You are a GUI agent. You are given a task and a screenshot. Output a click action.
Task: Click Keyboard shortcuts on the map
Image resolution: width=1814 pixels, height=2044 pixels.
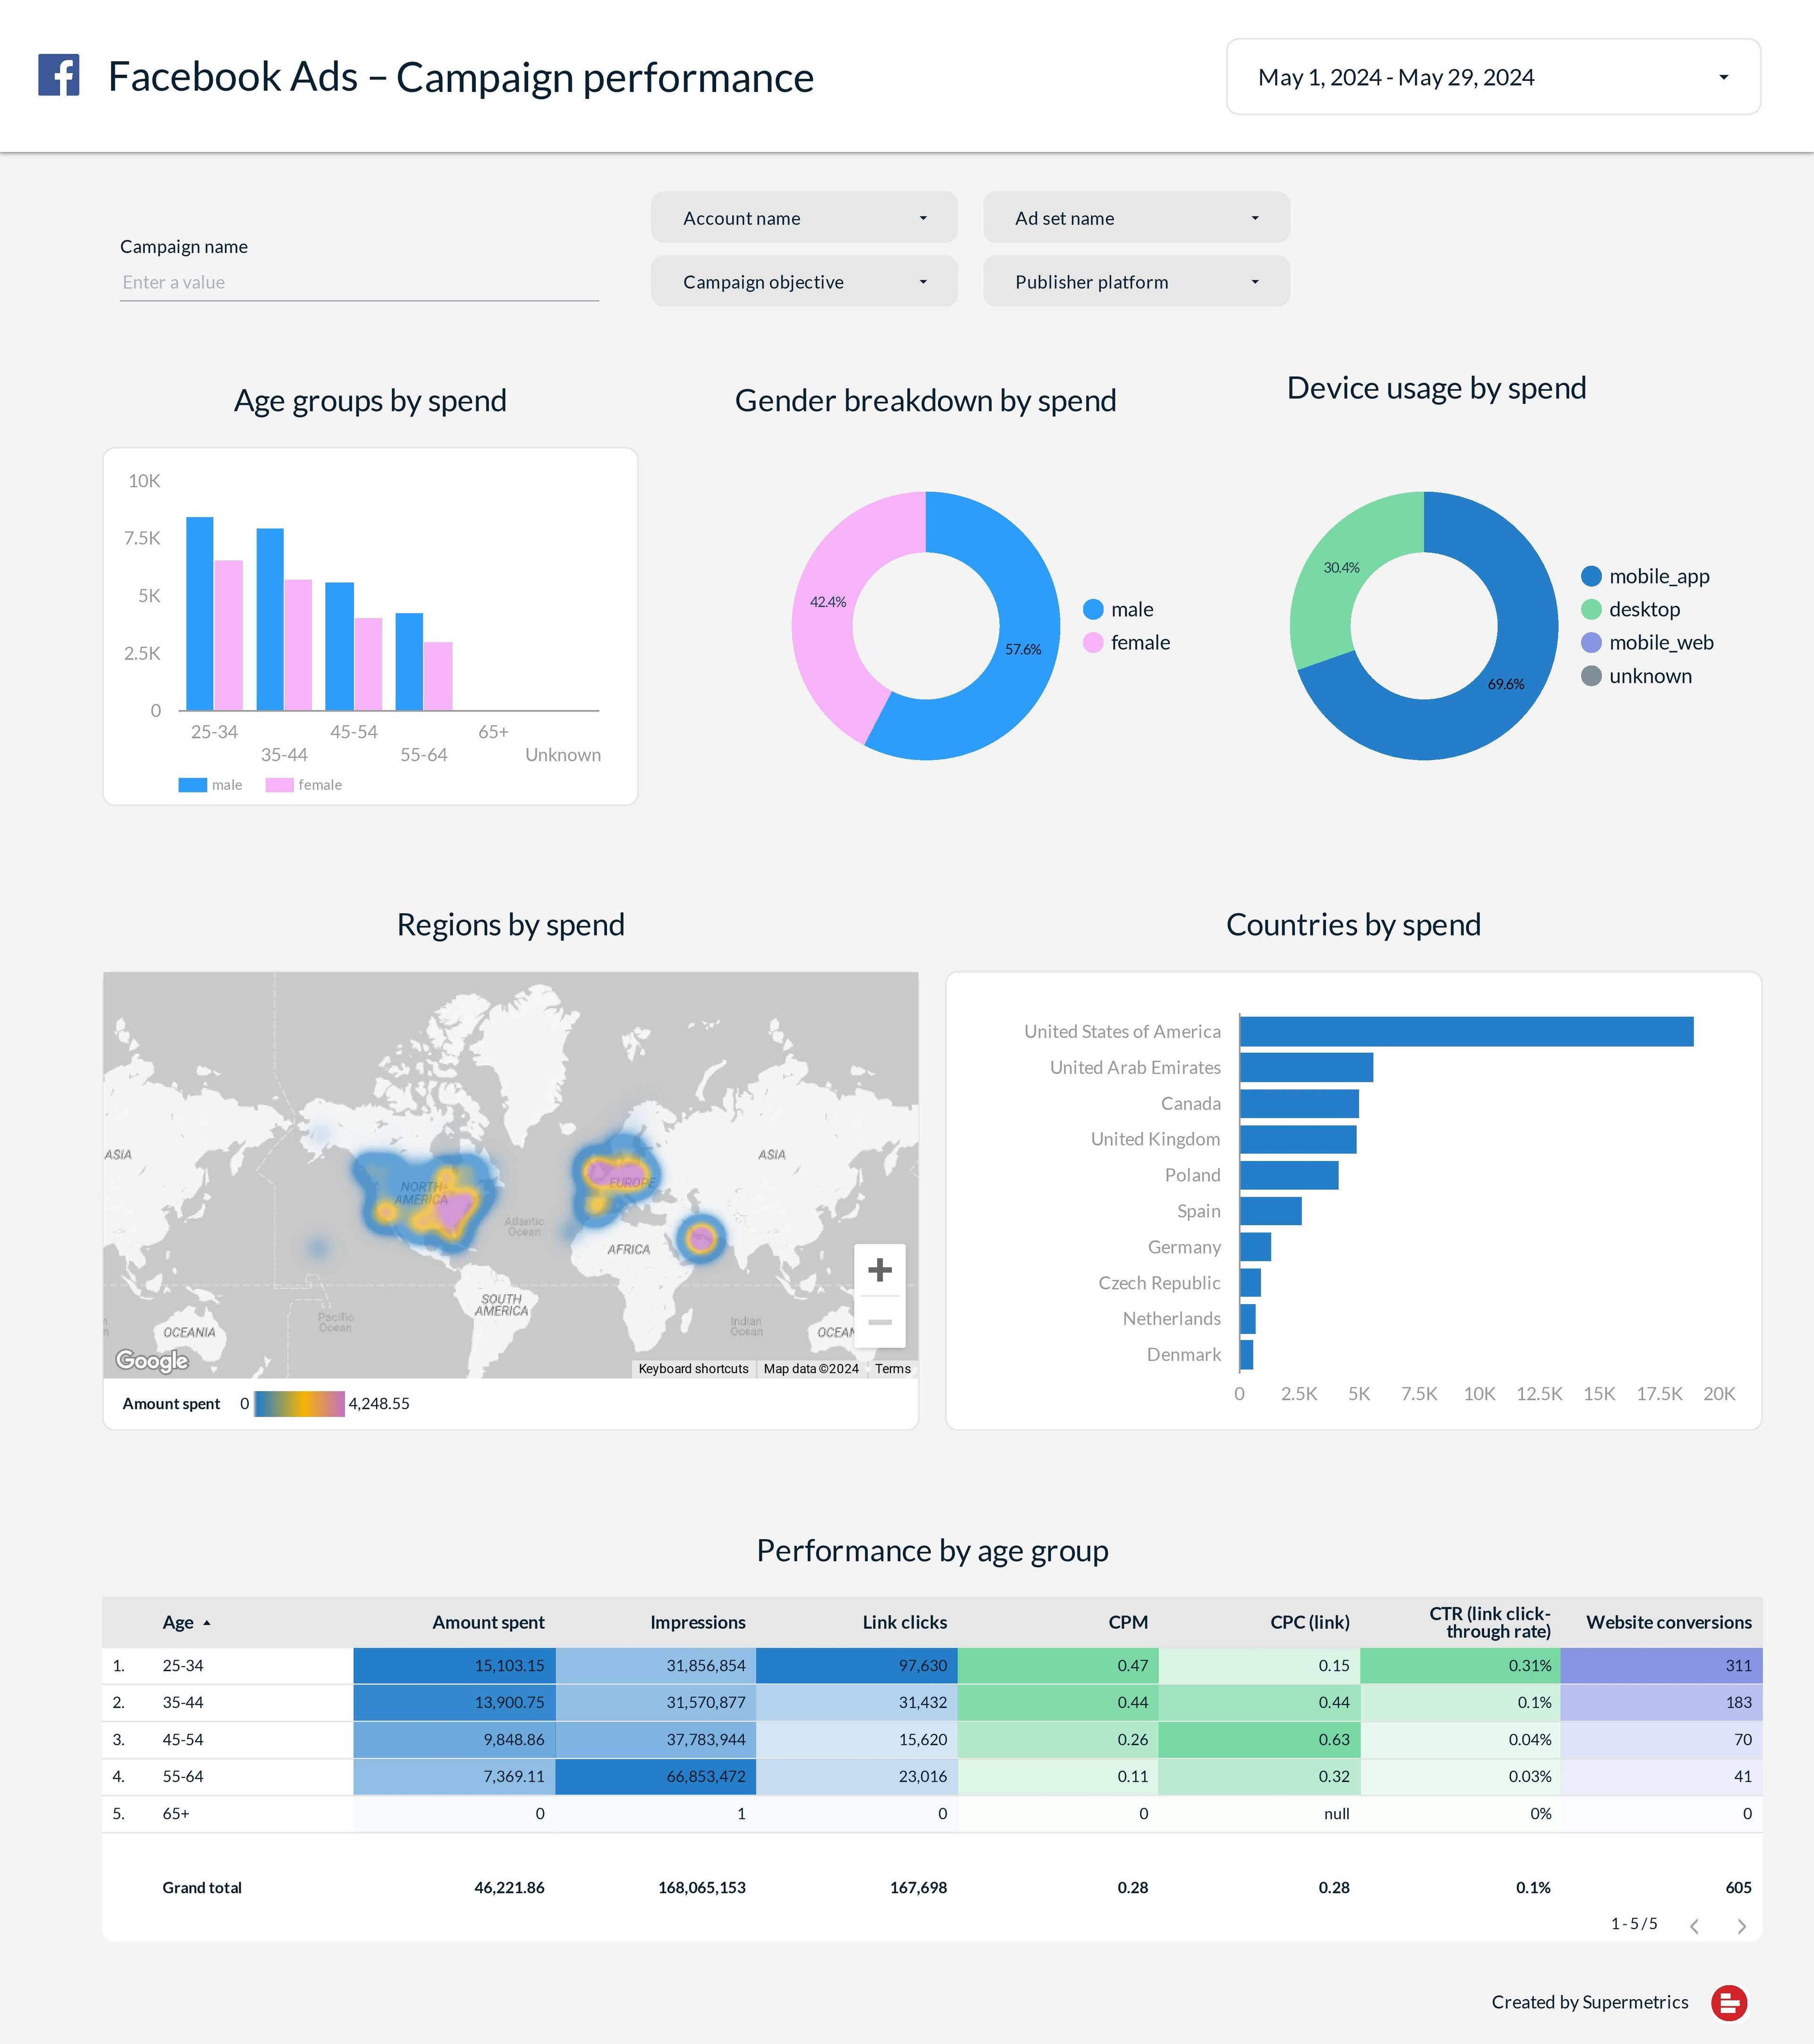click(x=693, y=1368)
